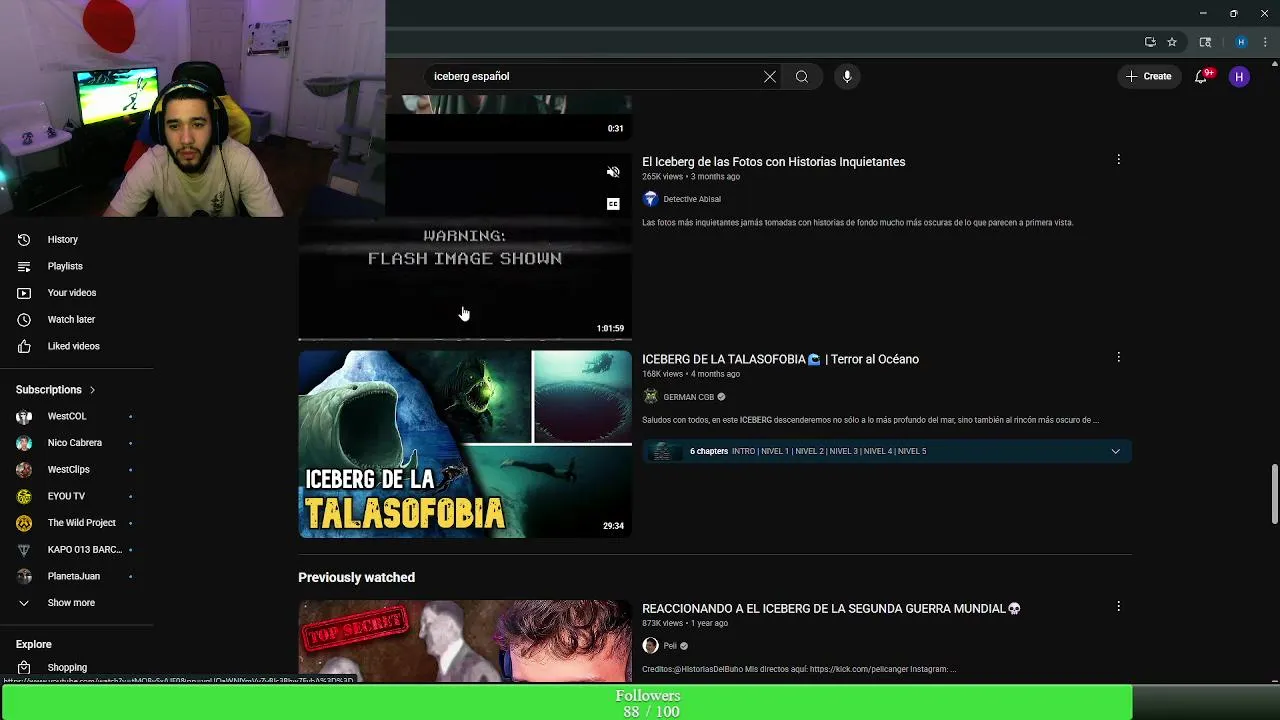Open the notifications bell

[1201, 76]
